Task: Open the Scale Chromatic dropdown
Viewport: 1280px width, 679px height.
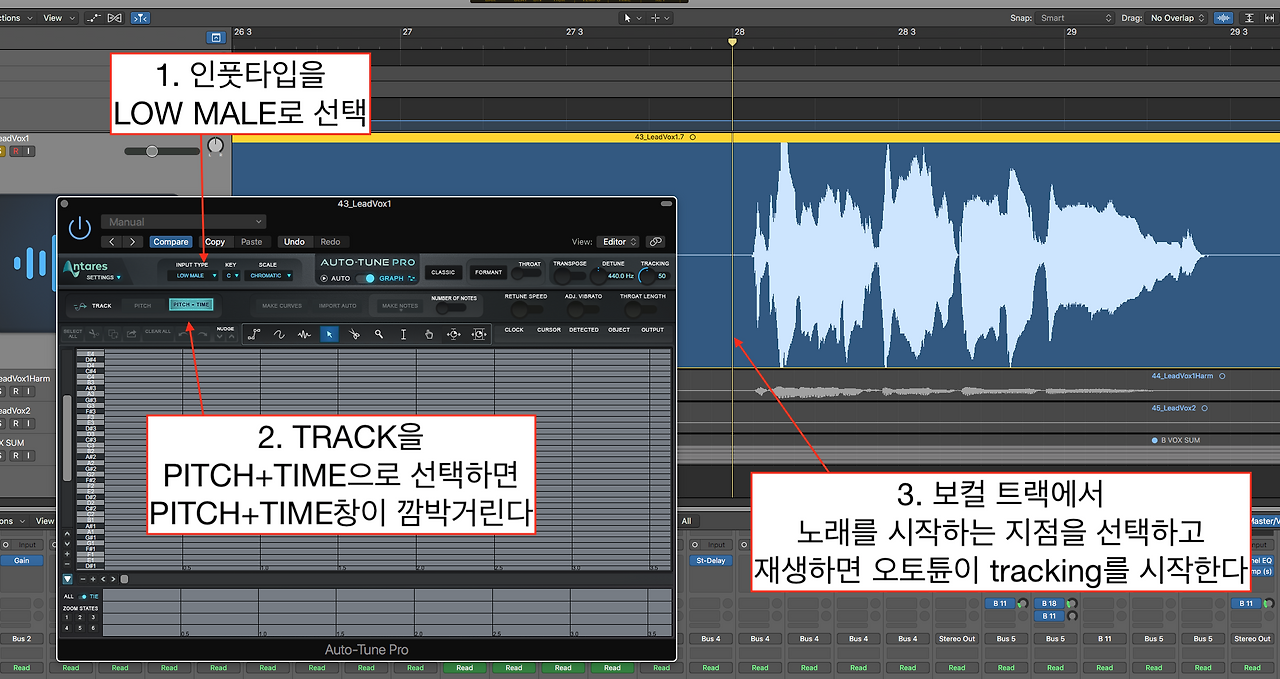Action: [270, 275]
